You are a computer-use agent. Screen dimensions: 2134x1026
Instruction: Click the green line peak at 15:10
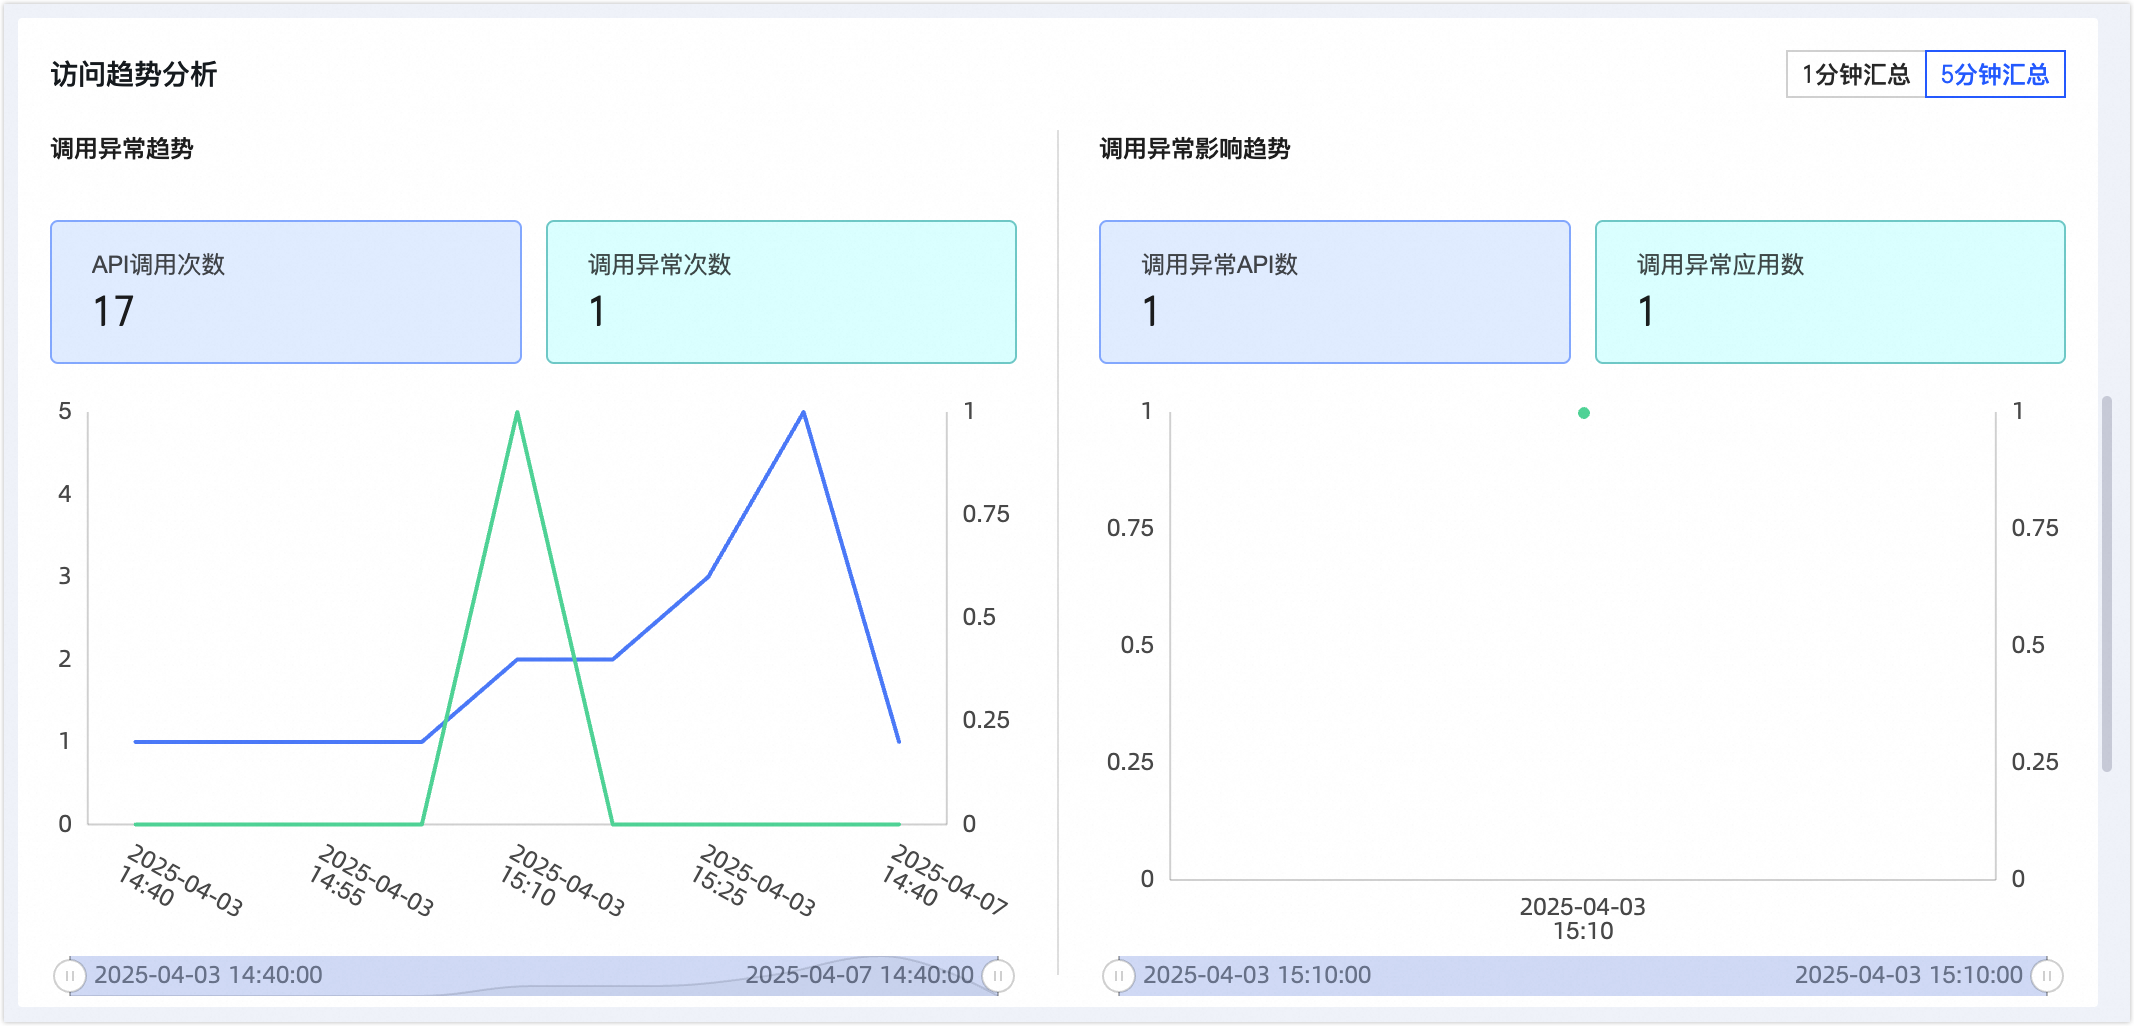click(x=517, y=413)
